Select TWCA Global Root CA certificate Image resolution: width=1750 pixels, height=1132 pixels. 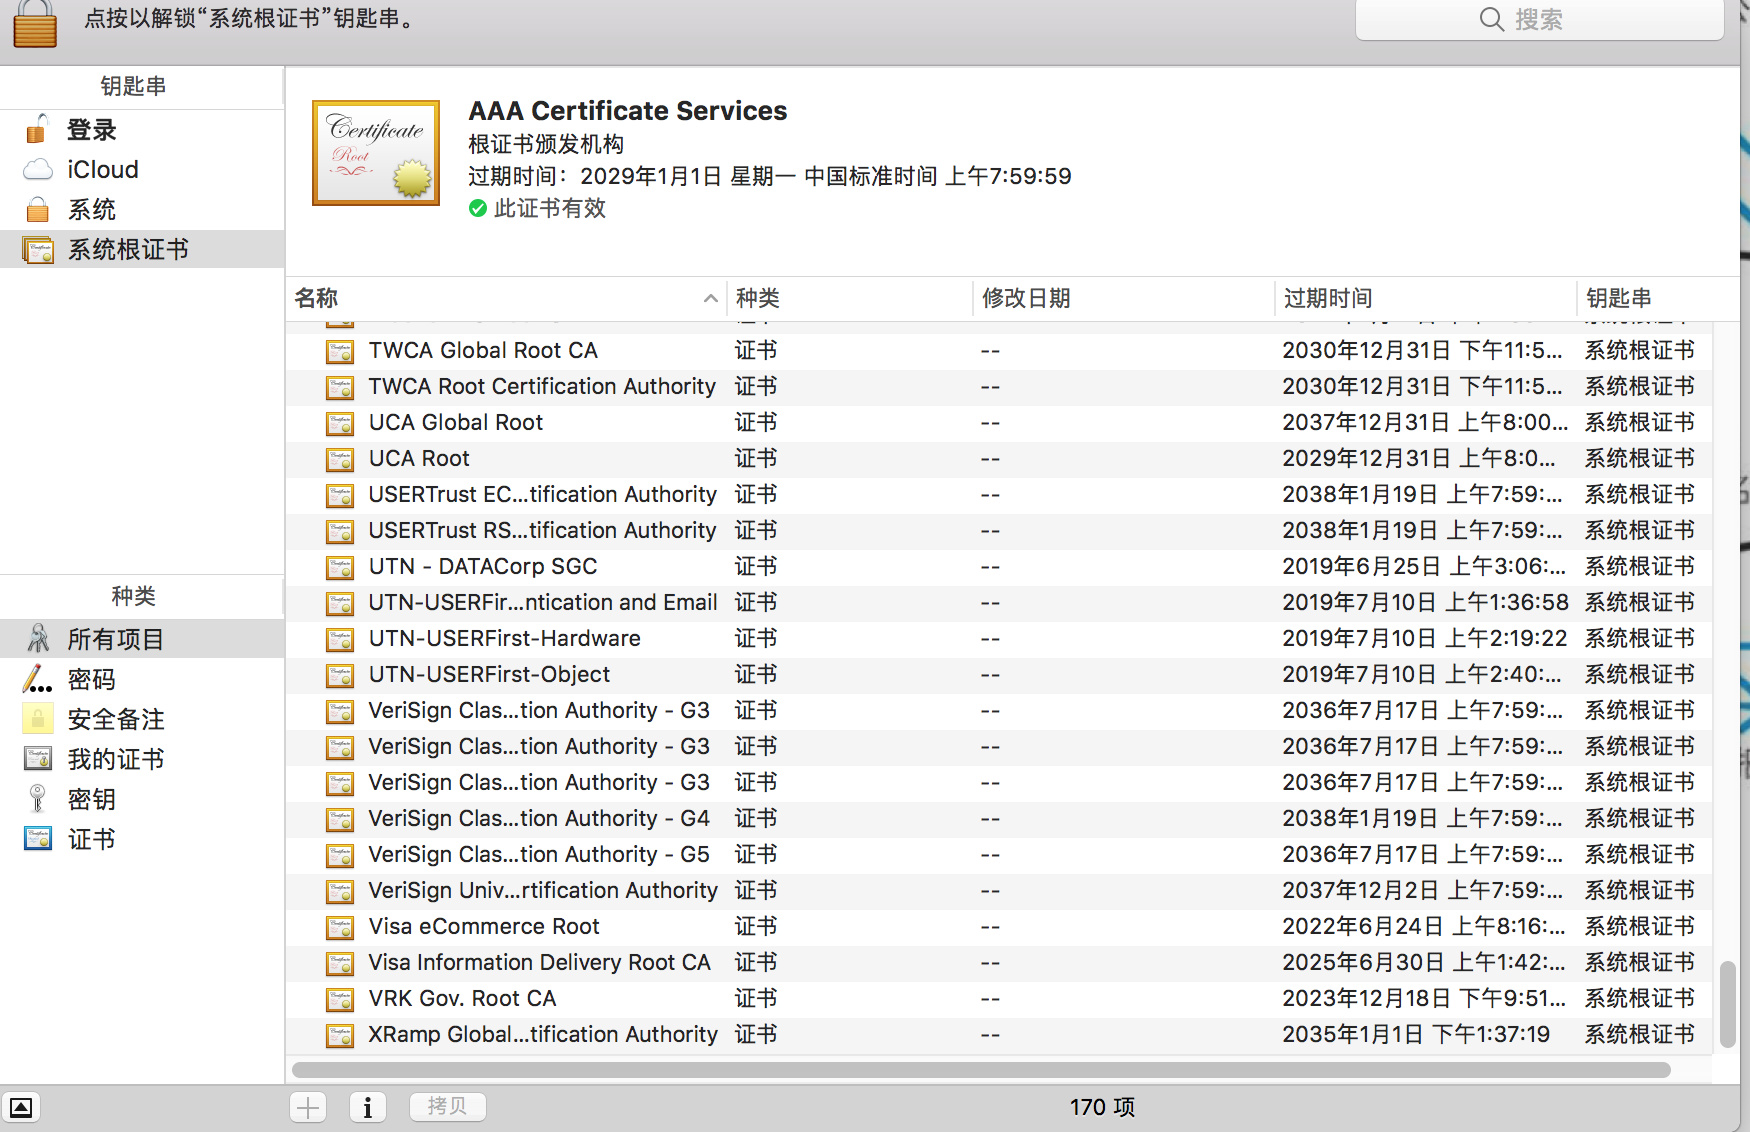(x=998, y=351)
